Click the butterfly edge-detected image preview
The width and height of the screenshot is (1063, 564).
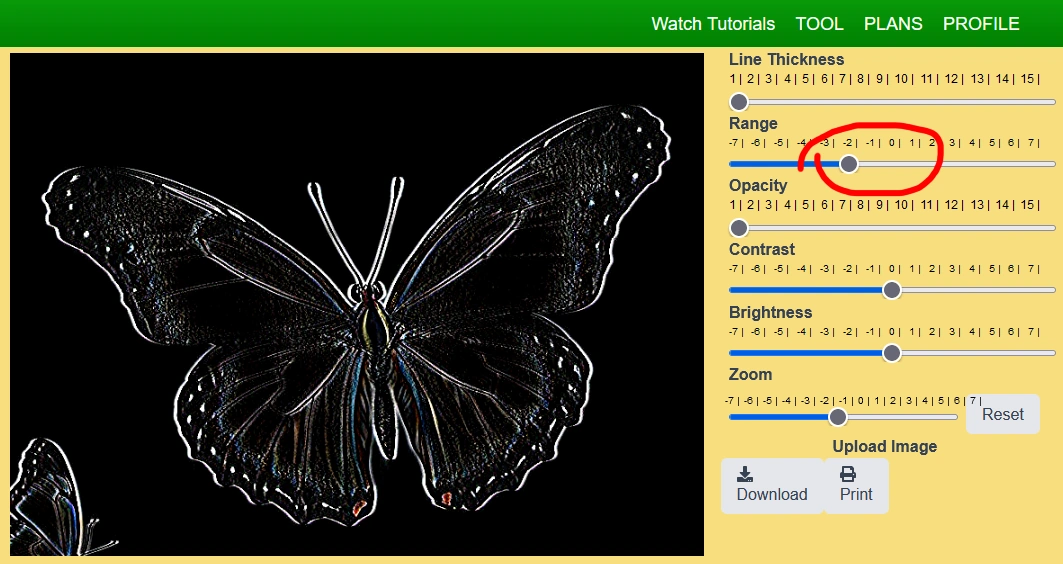click(x=357, y=304)
